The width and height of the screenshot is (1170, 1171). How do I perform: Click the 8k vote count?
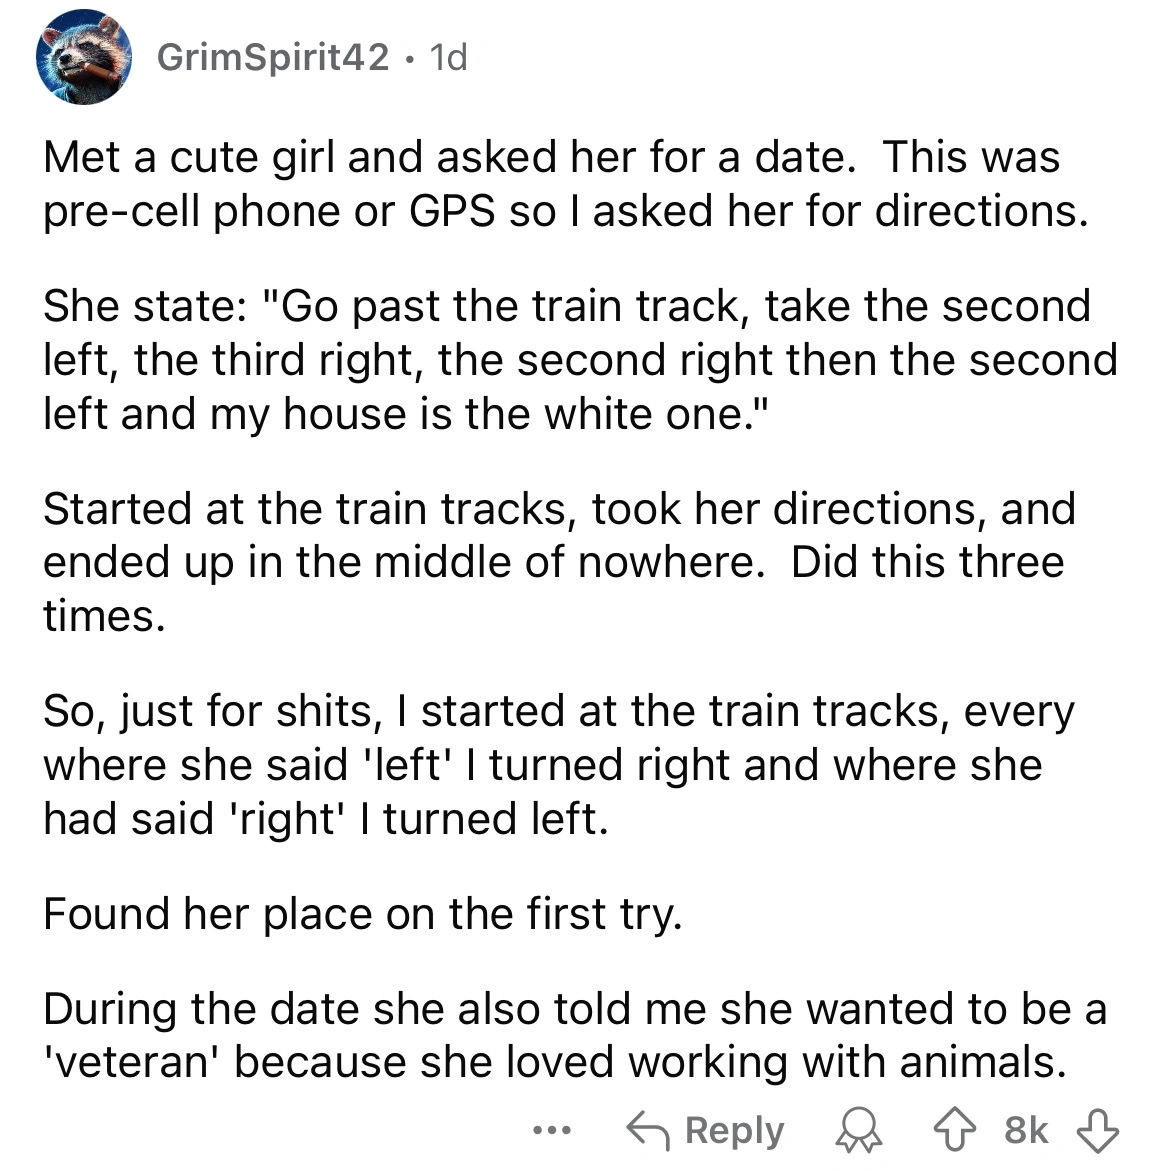(x=1026, y=1131)
